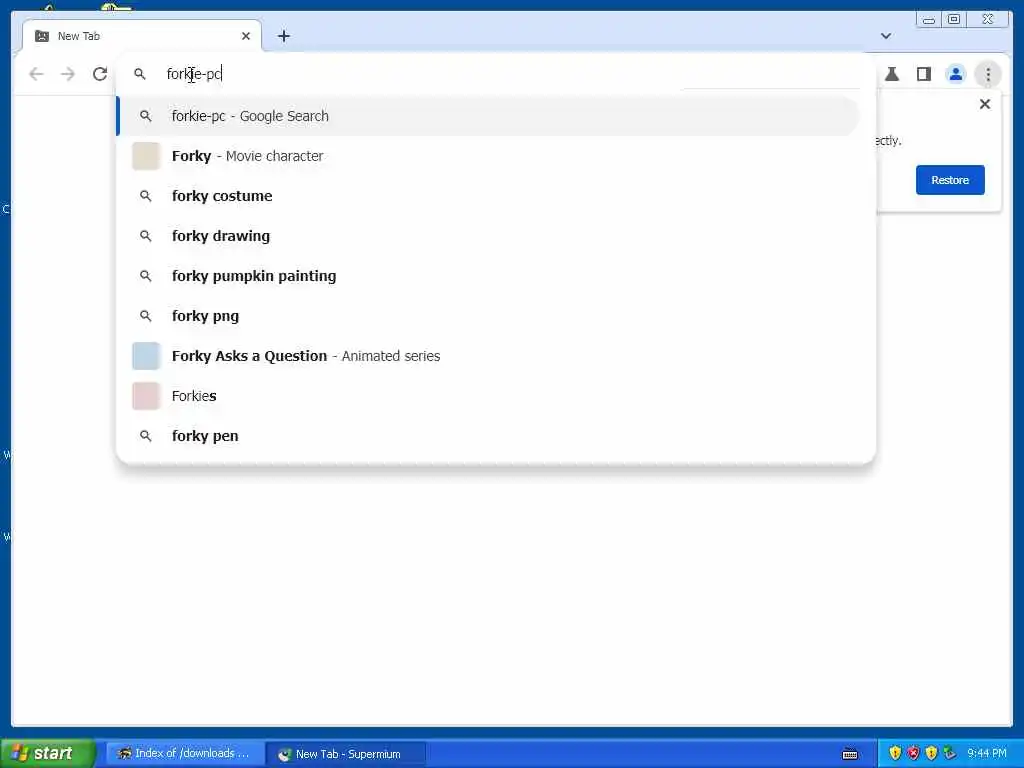Select the New Tab tab
This screenshot has height=768, width=1024.
[x=142, y=36]
